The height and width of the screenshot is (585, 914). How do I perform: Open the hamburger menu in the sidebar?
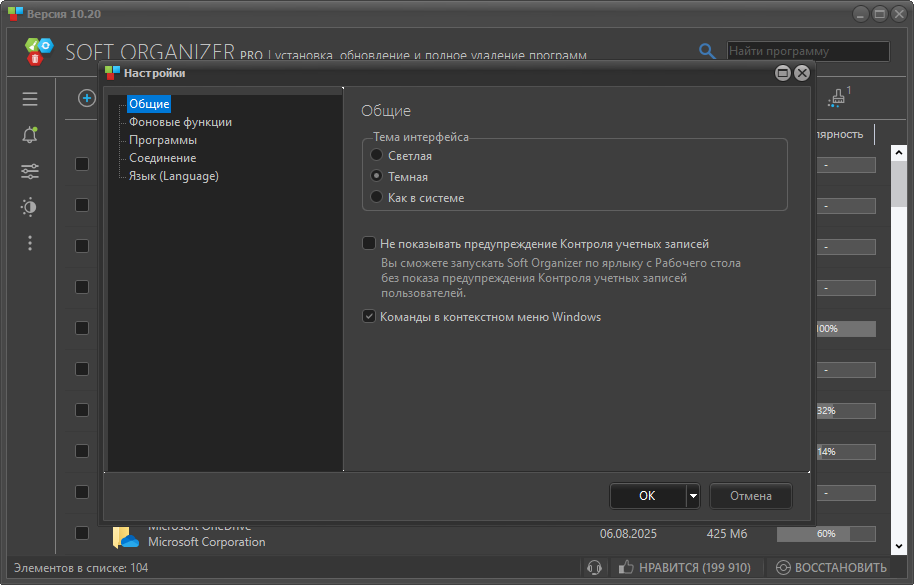[x=29, y=99]
